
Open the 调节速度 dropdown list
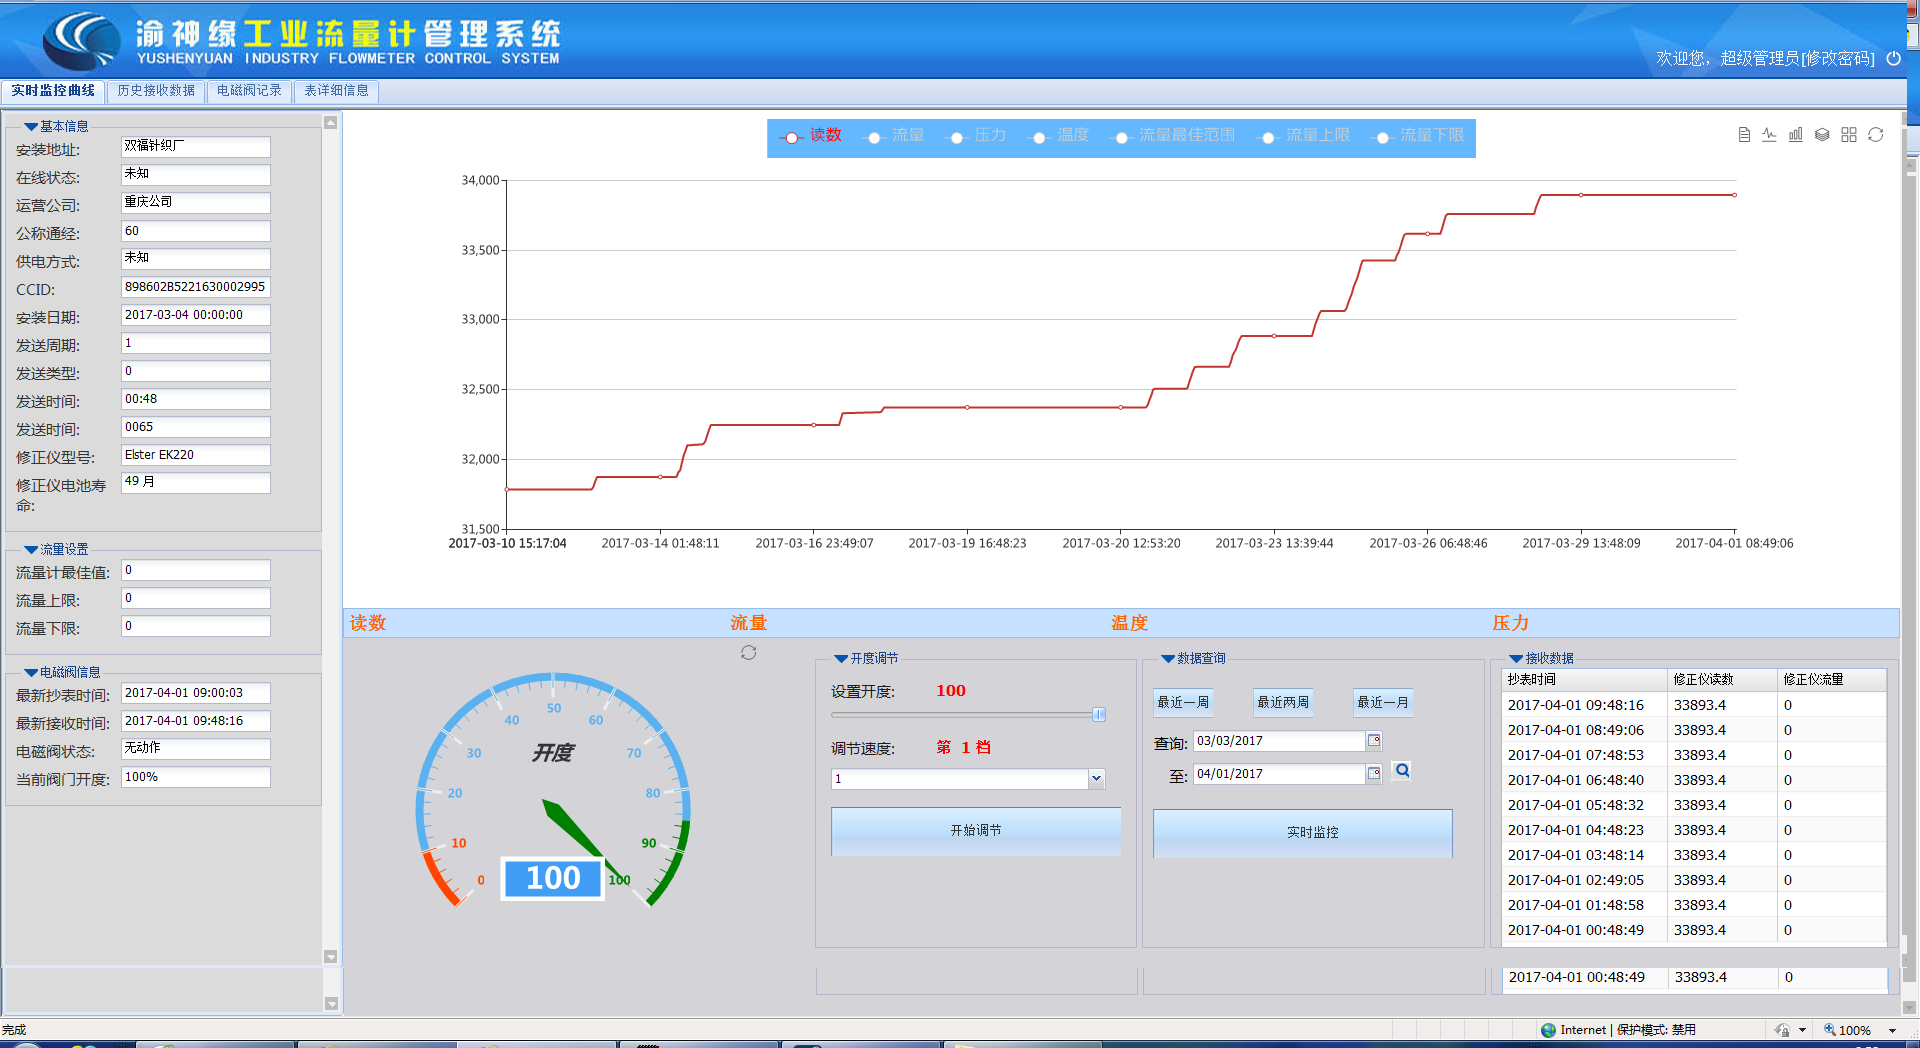point(1096,779)
